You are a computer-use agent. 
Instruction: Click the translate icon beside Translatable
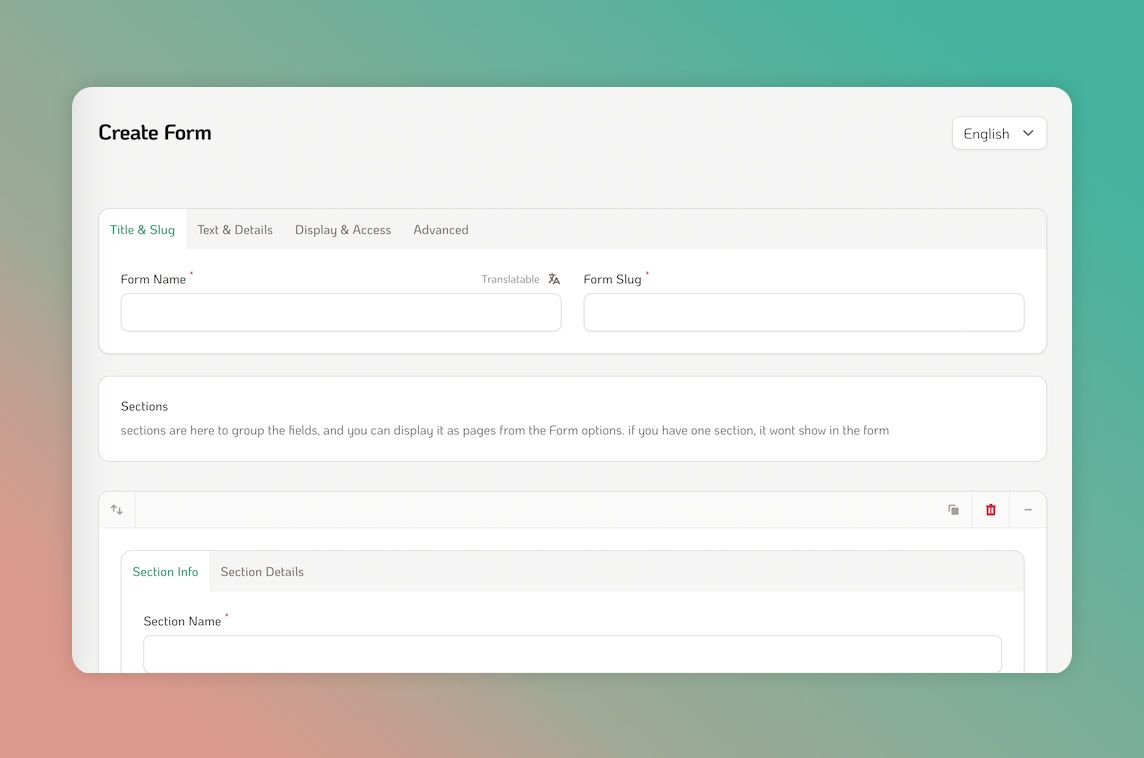[x=554, y=279]
